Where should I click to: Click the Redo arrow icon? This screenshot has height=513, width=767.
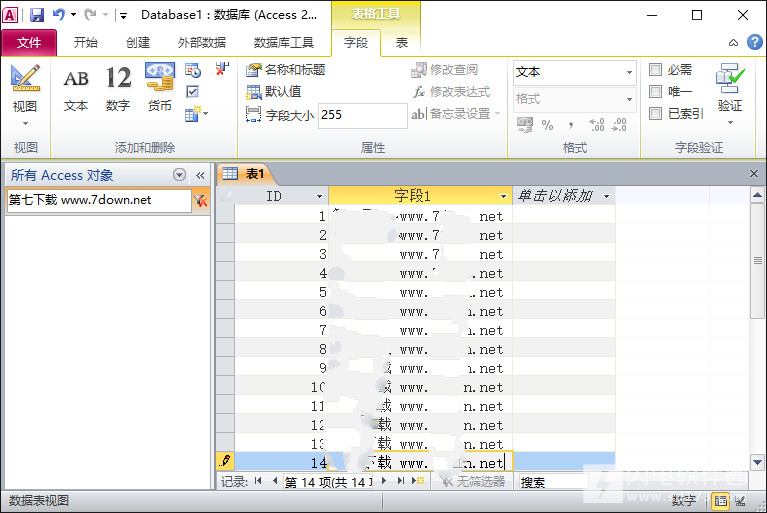pos(90,15)
